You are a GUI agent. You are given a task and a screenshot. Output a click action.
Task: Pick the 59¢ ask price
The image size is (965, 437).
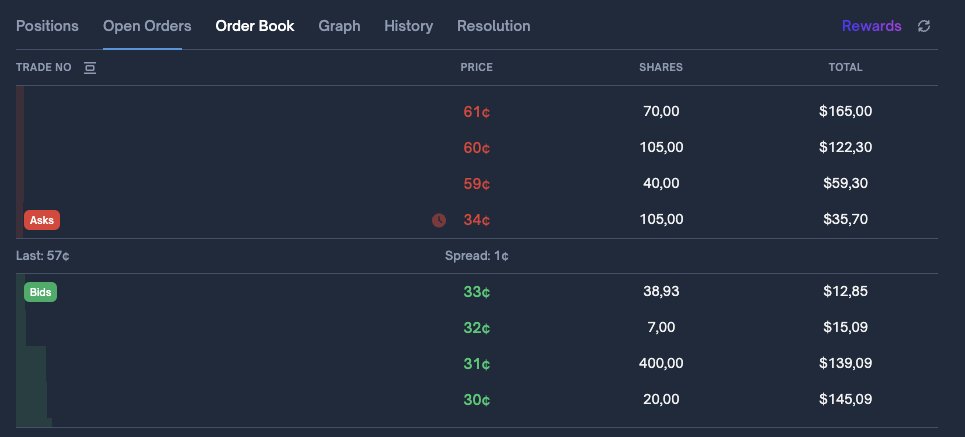tap(476, 184)
